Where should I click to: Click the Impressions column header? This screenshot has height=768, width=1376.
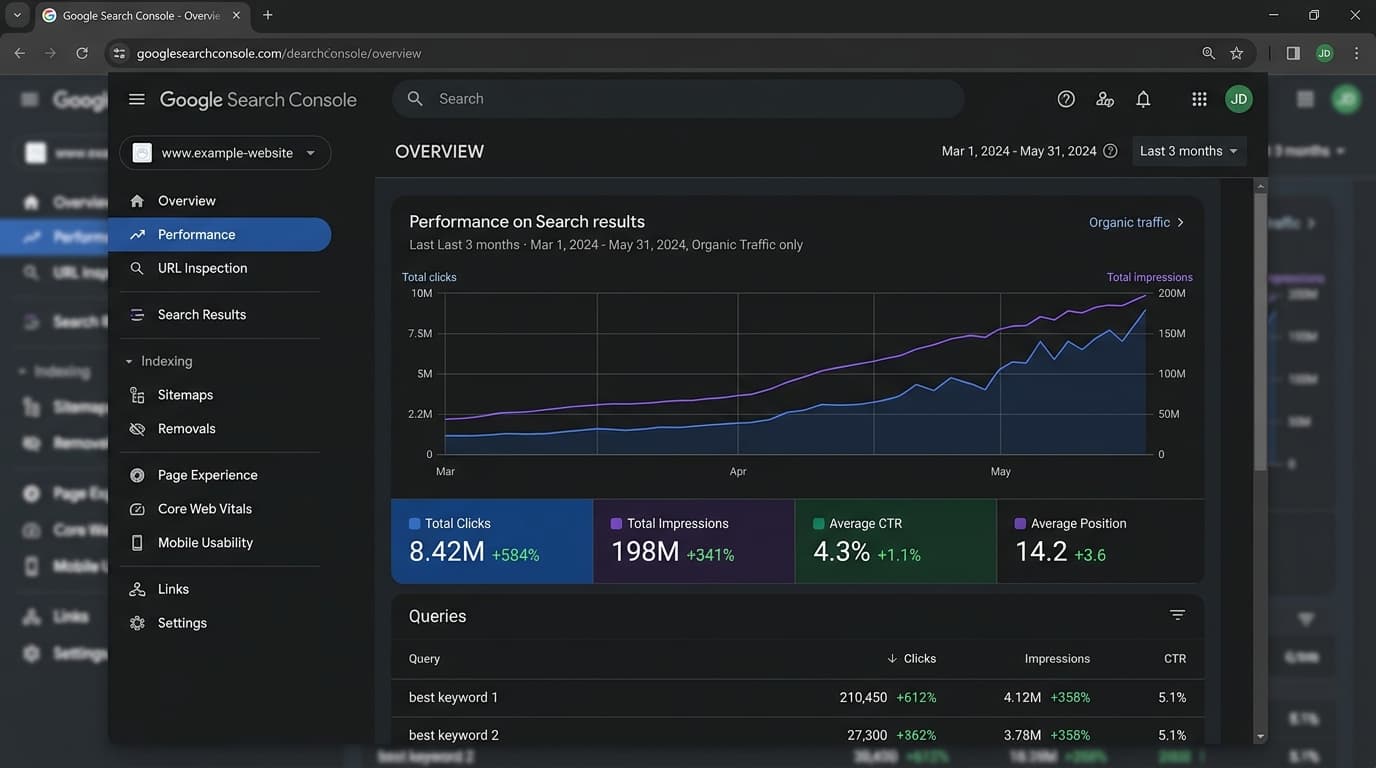click(x=1057, y=658)
